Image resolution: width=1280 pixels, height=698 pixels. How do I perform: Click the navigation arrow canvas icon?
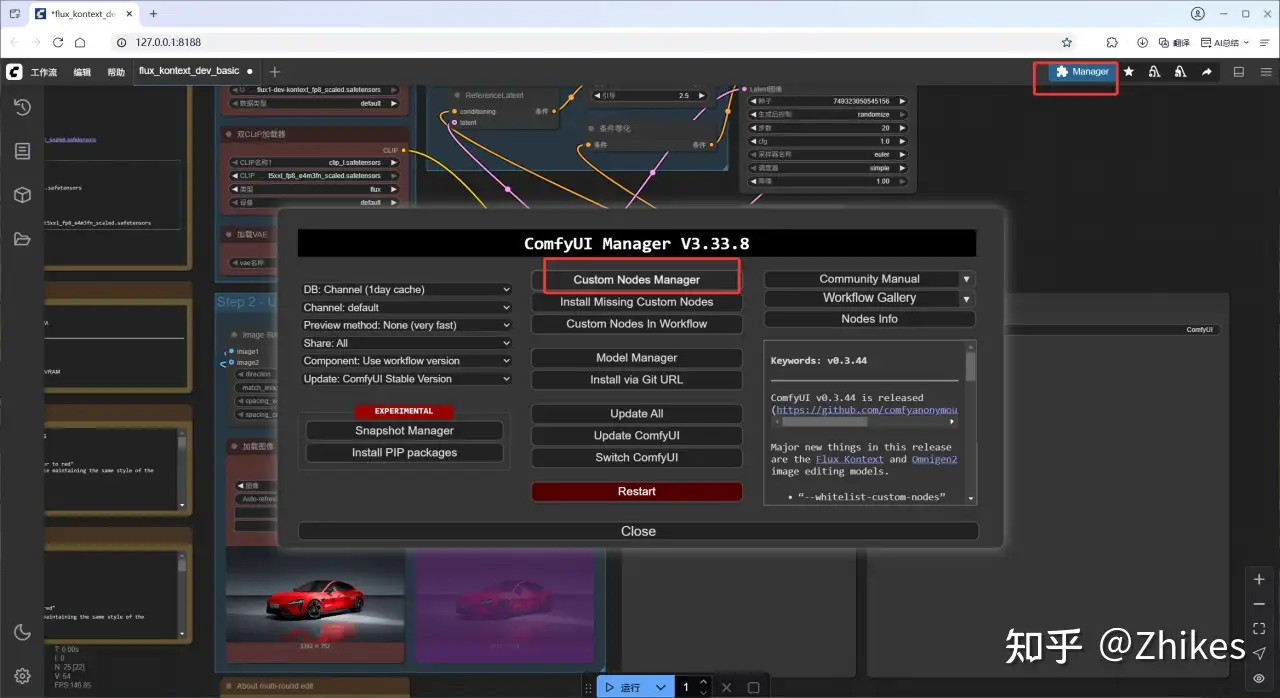coord(1259,653)
